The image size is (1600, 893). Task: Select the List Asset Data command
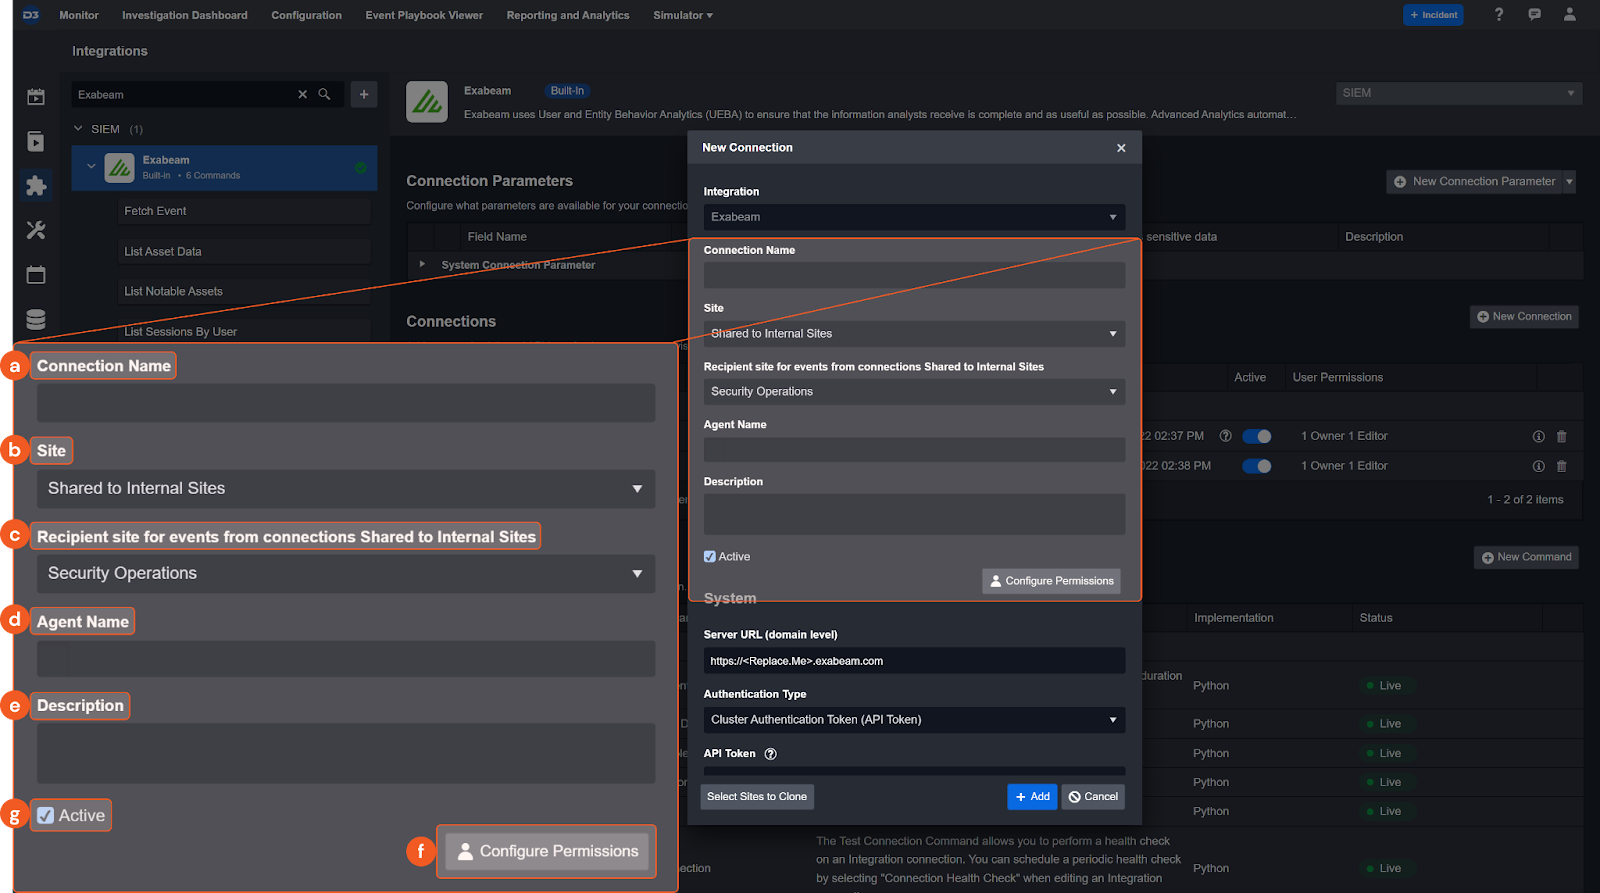click(243, 251)
